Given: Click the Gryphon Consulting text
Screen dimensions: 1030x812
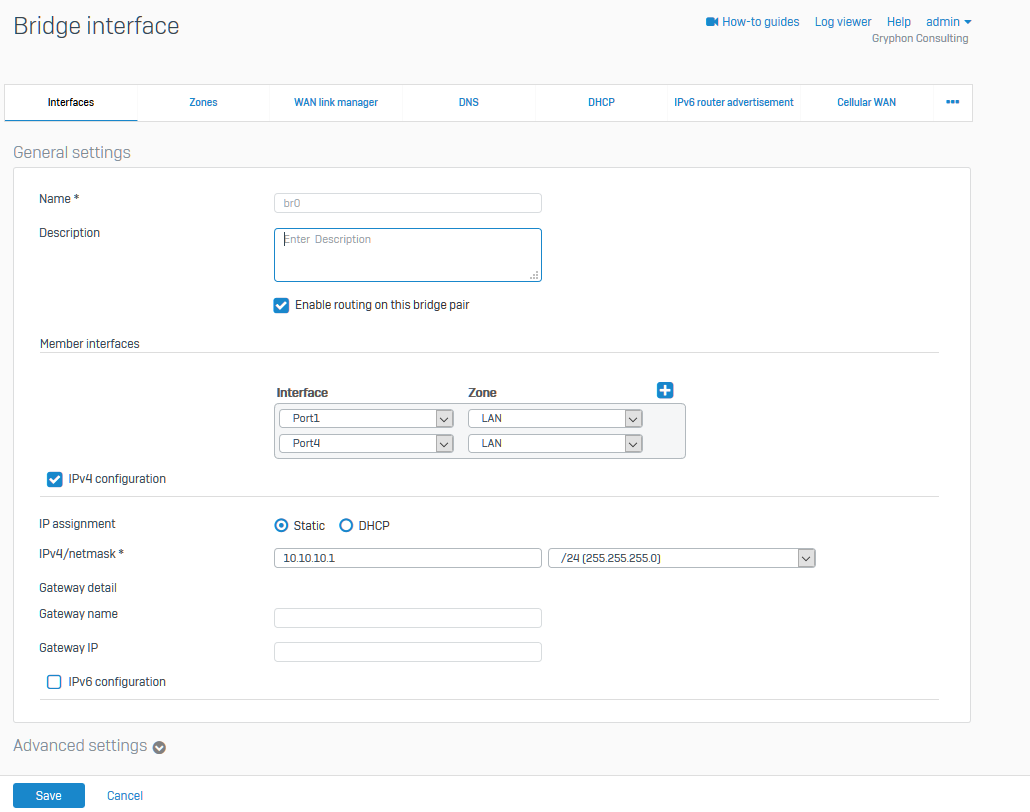Looking at the screenshot, I should point(920,38).
